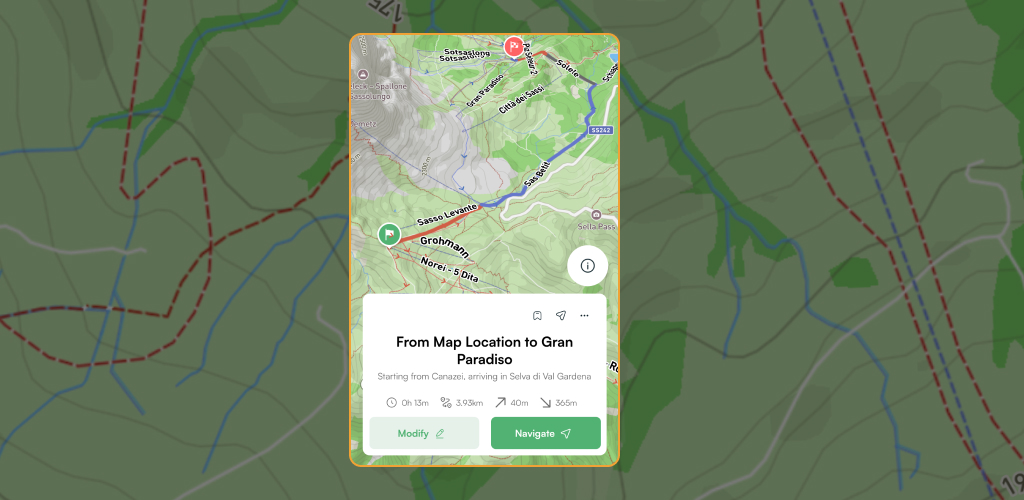Viewport: 1024px width, 500px height.
Task: Tap the red finish flag marker
Action: [514, 46]
